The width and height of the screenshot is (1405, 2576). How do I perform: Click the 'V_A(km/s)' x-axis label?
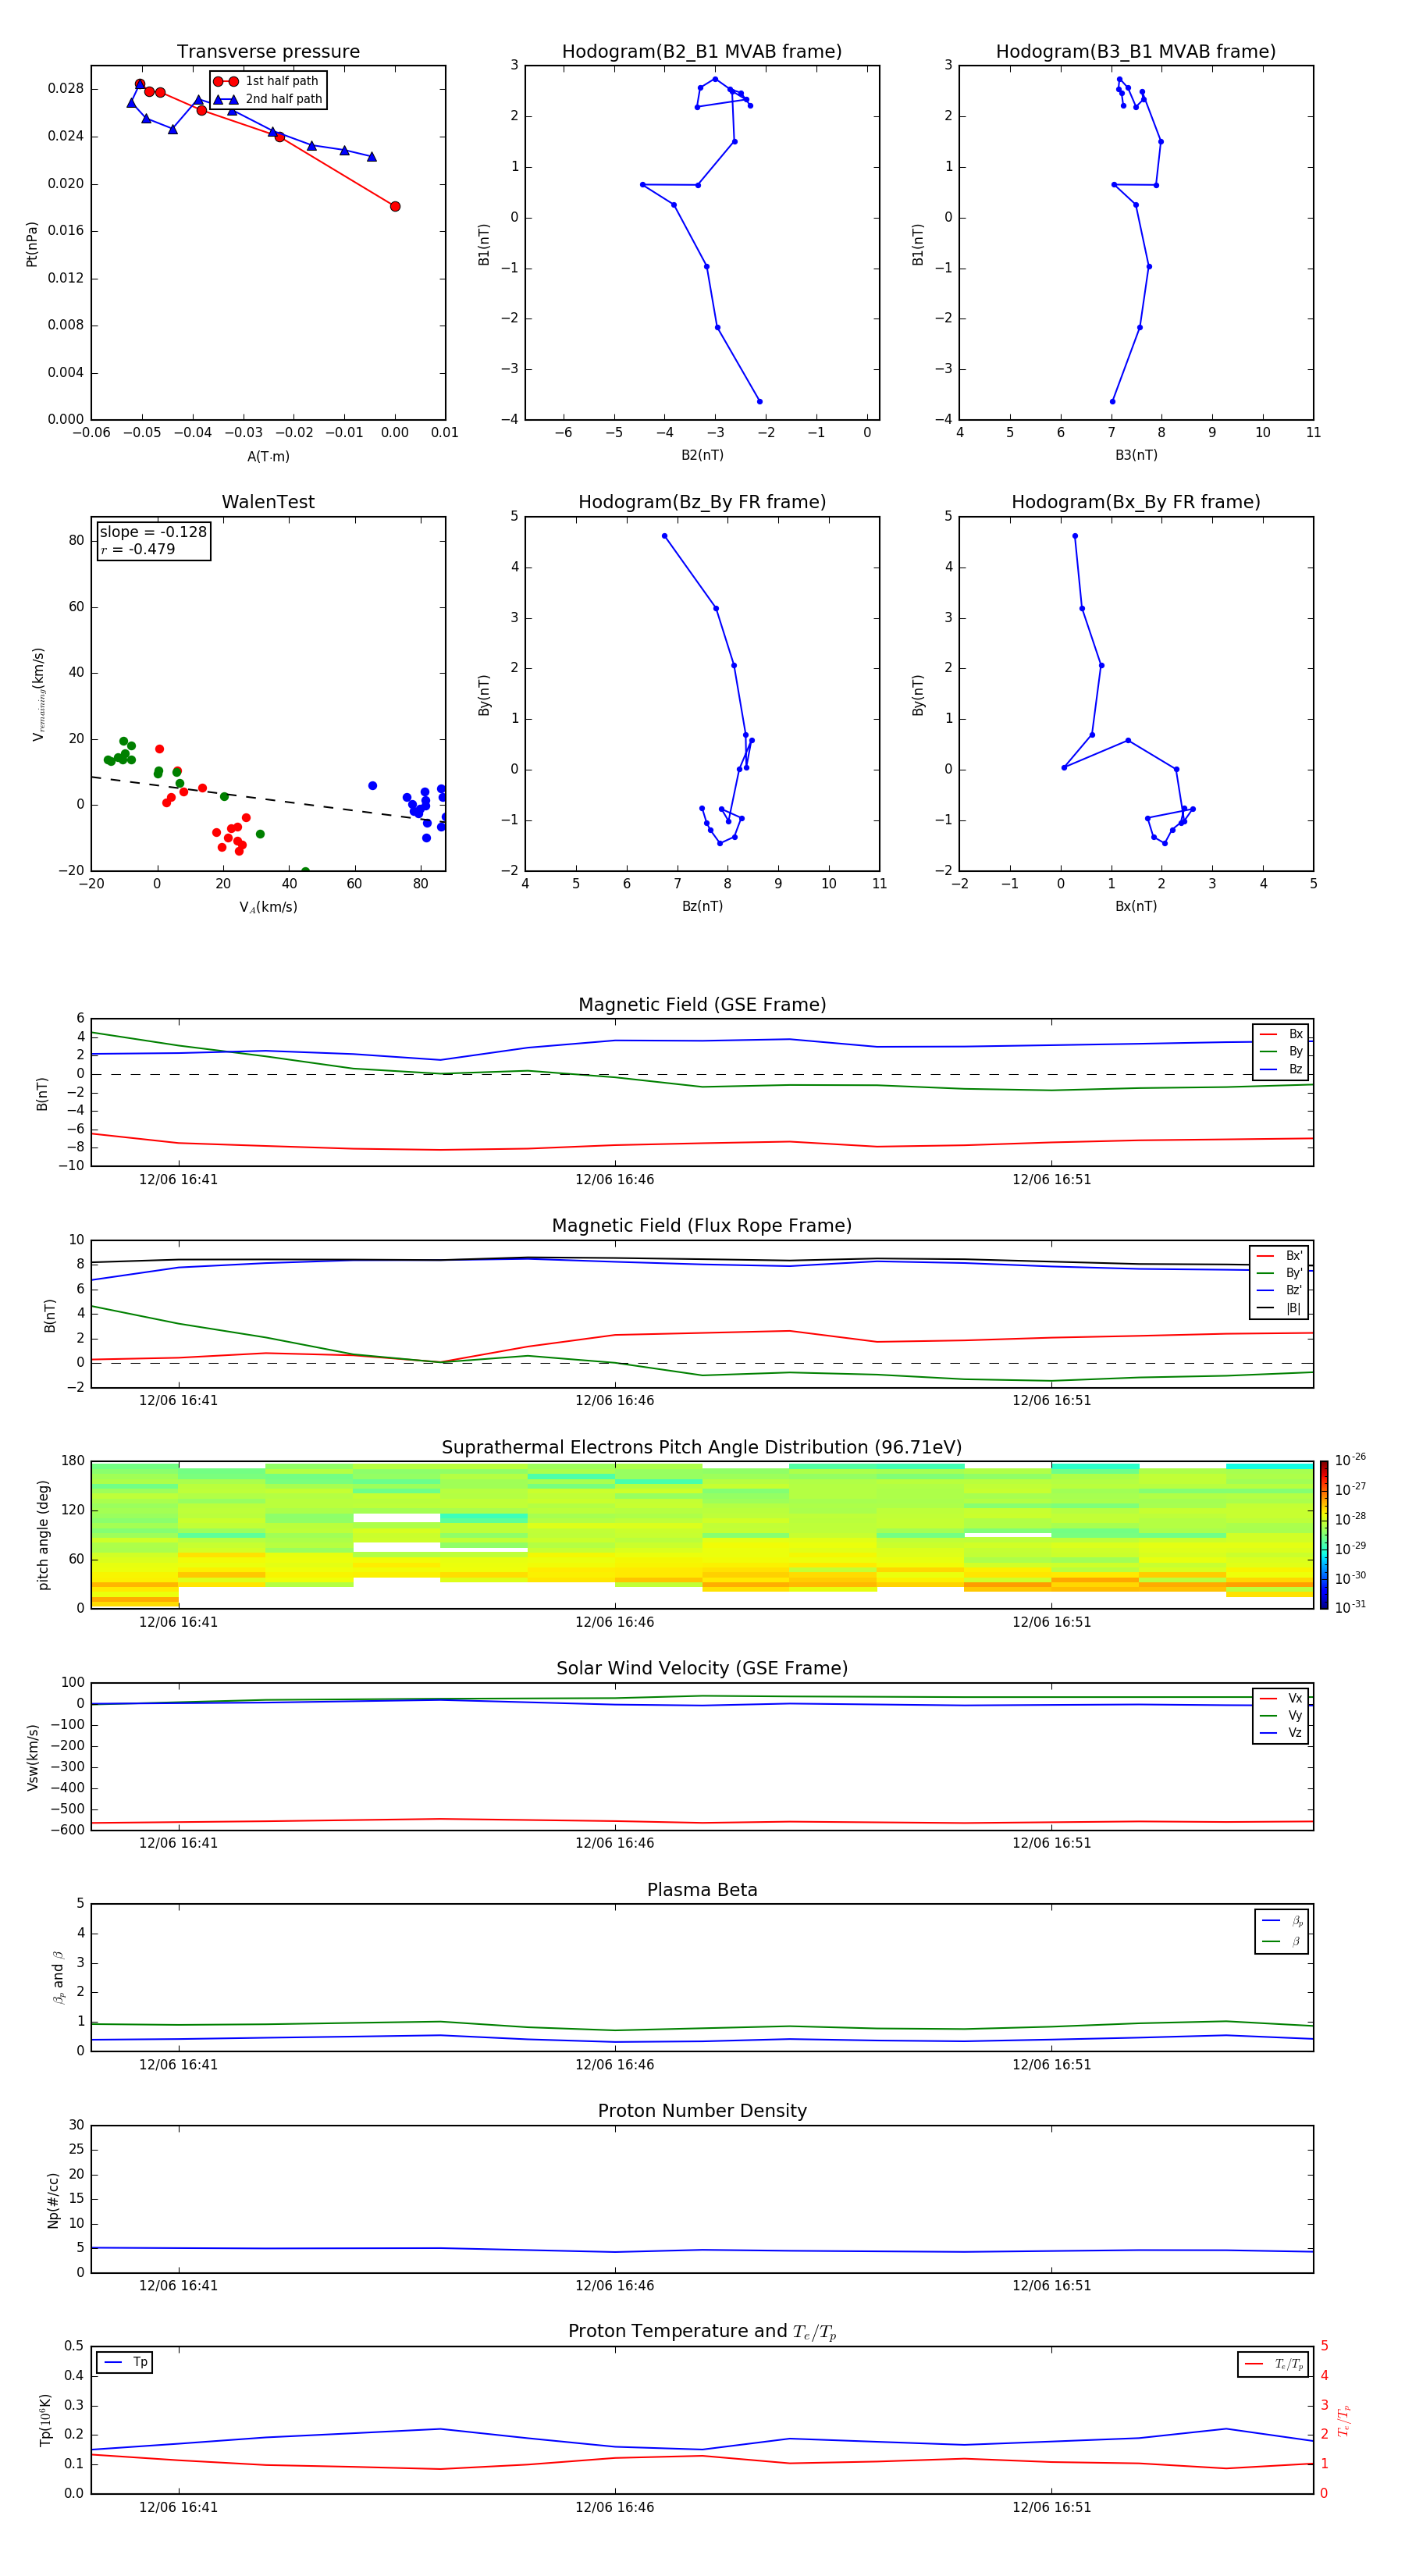coord(268,907)
